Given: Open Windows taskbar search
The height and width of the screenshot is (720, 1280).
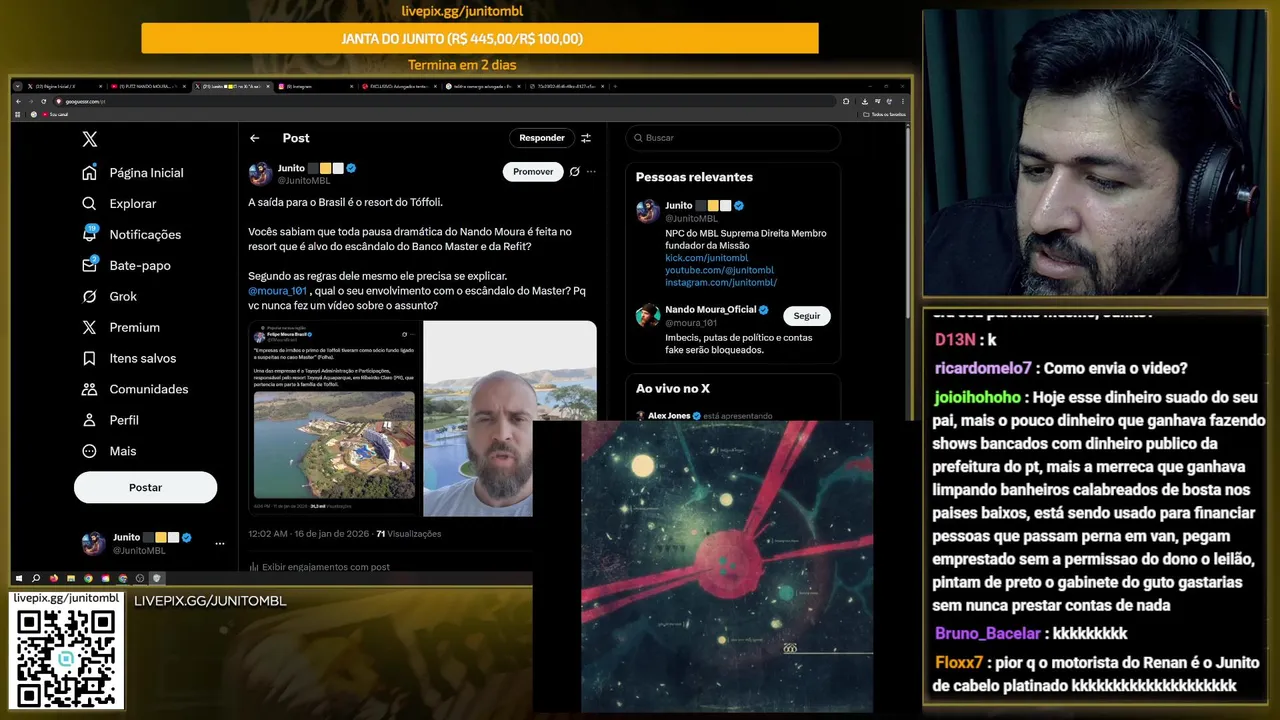Looking at the screenshot, I should click(x=36, y=578).
